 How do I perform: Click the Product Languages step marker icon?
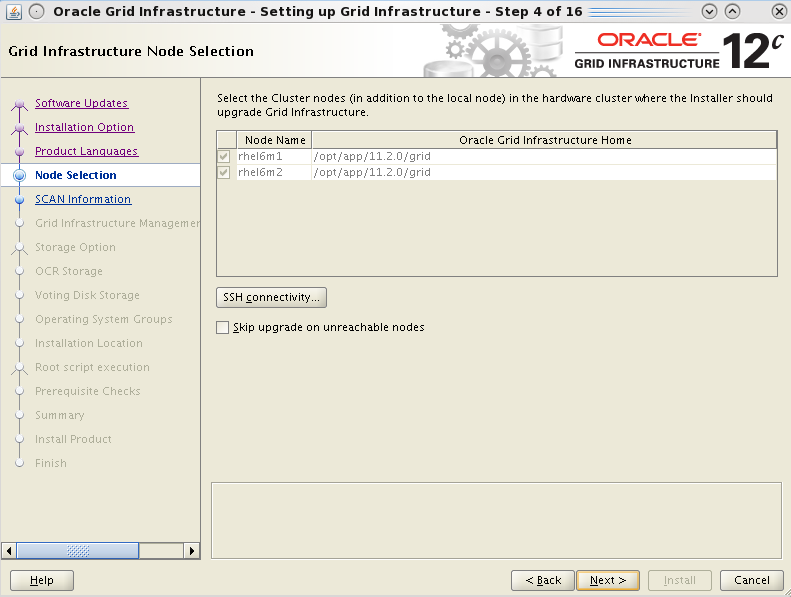19,152
